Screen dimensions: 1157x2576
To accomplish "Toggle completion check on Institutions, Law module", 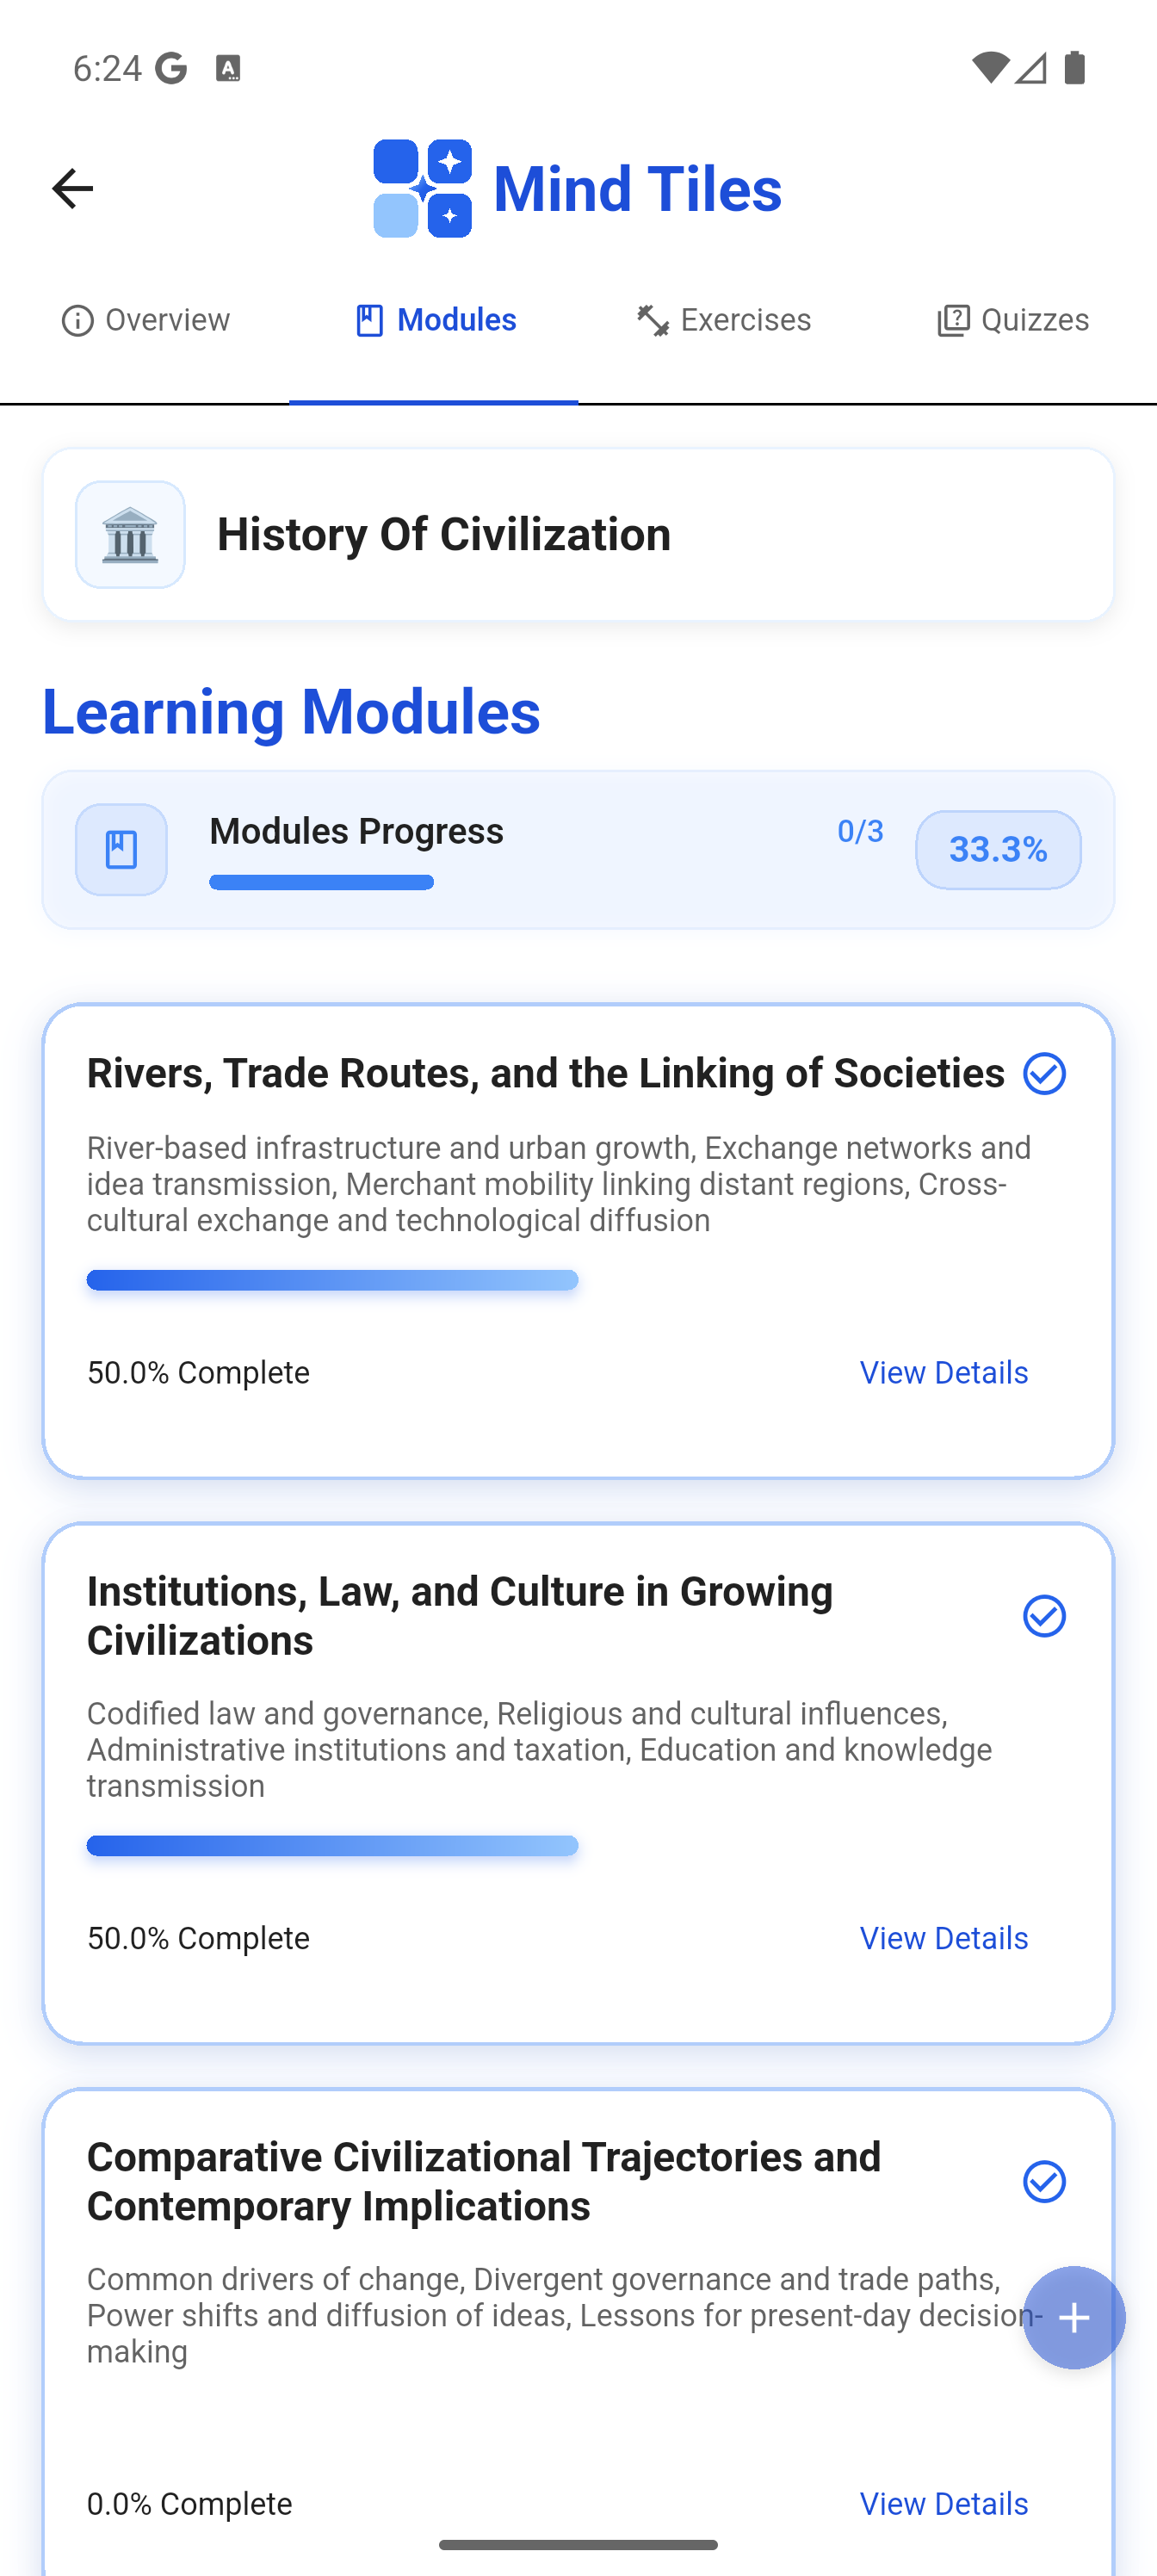I will [x=1044, y=1616].
